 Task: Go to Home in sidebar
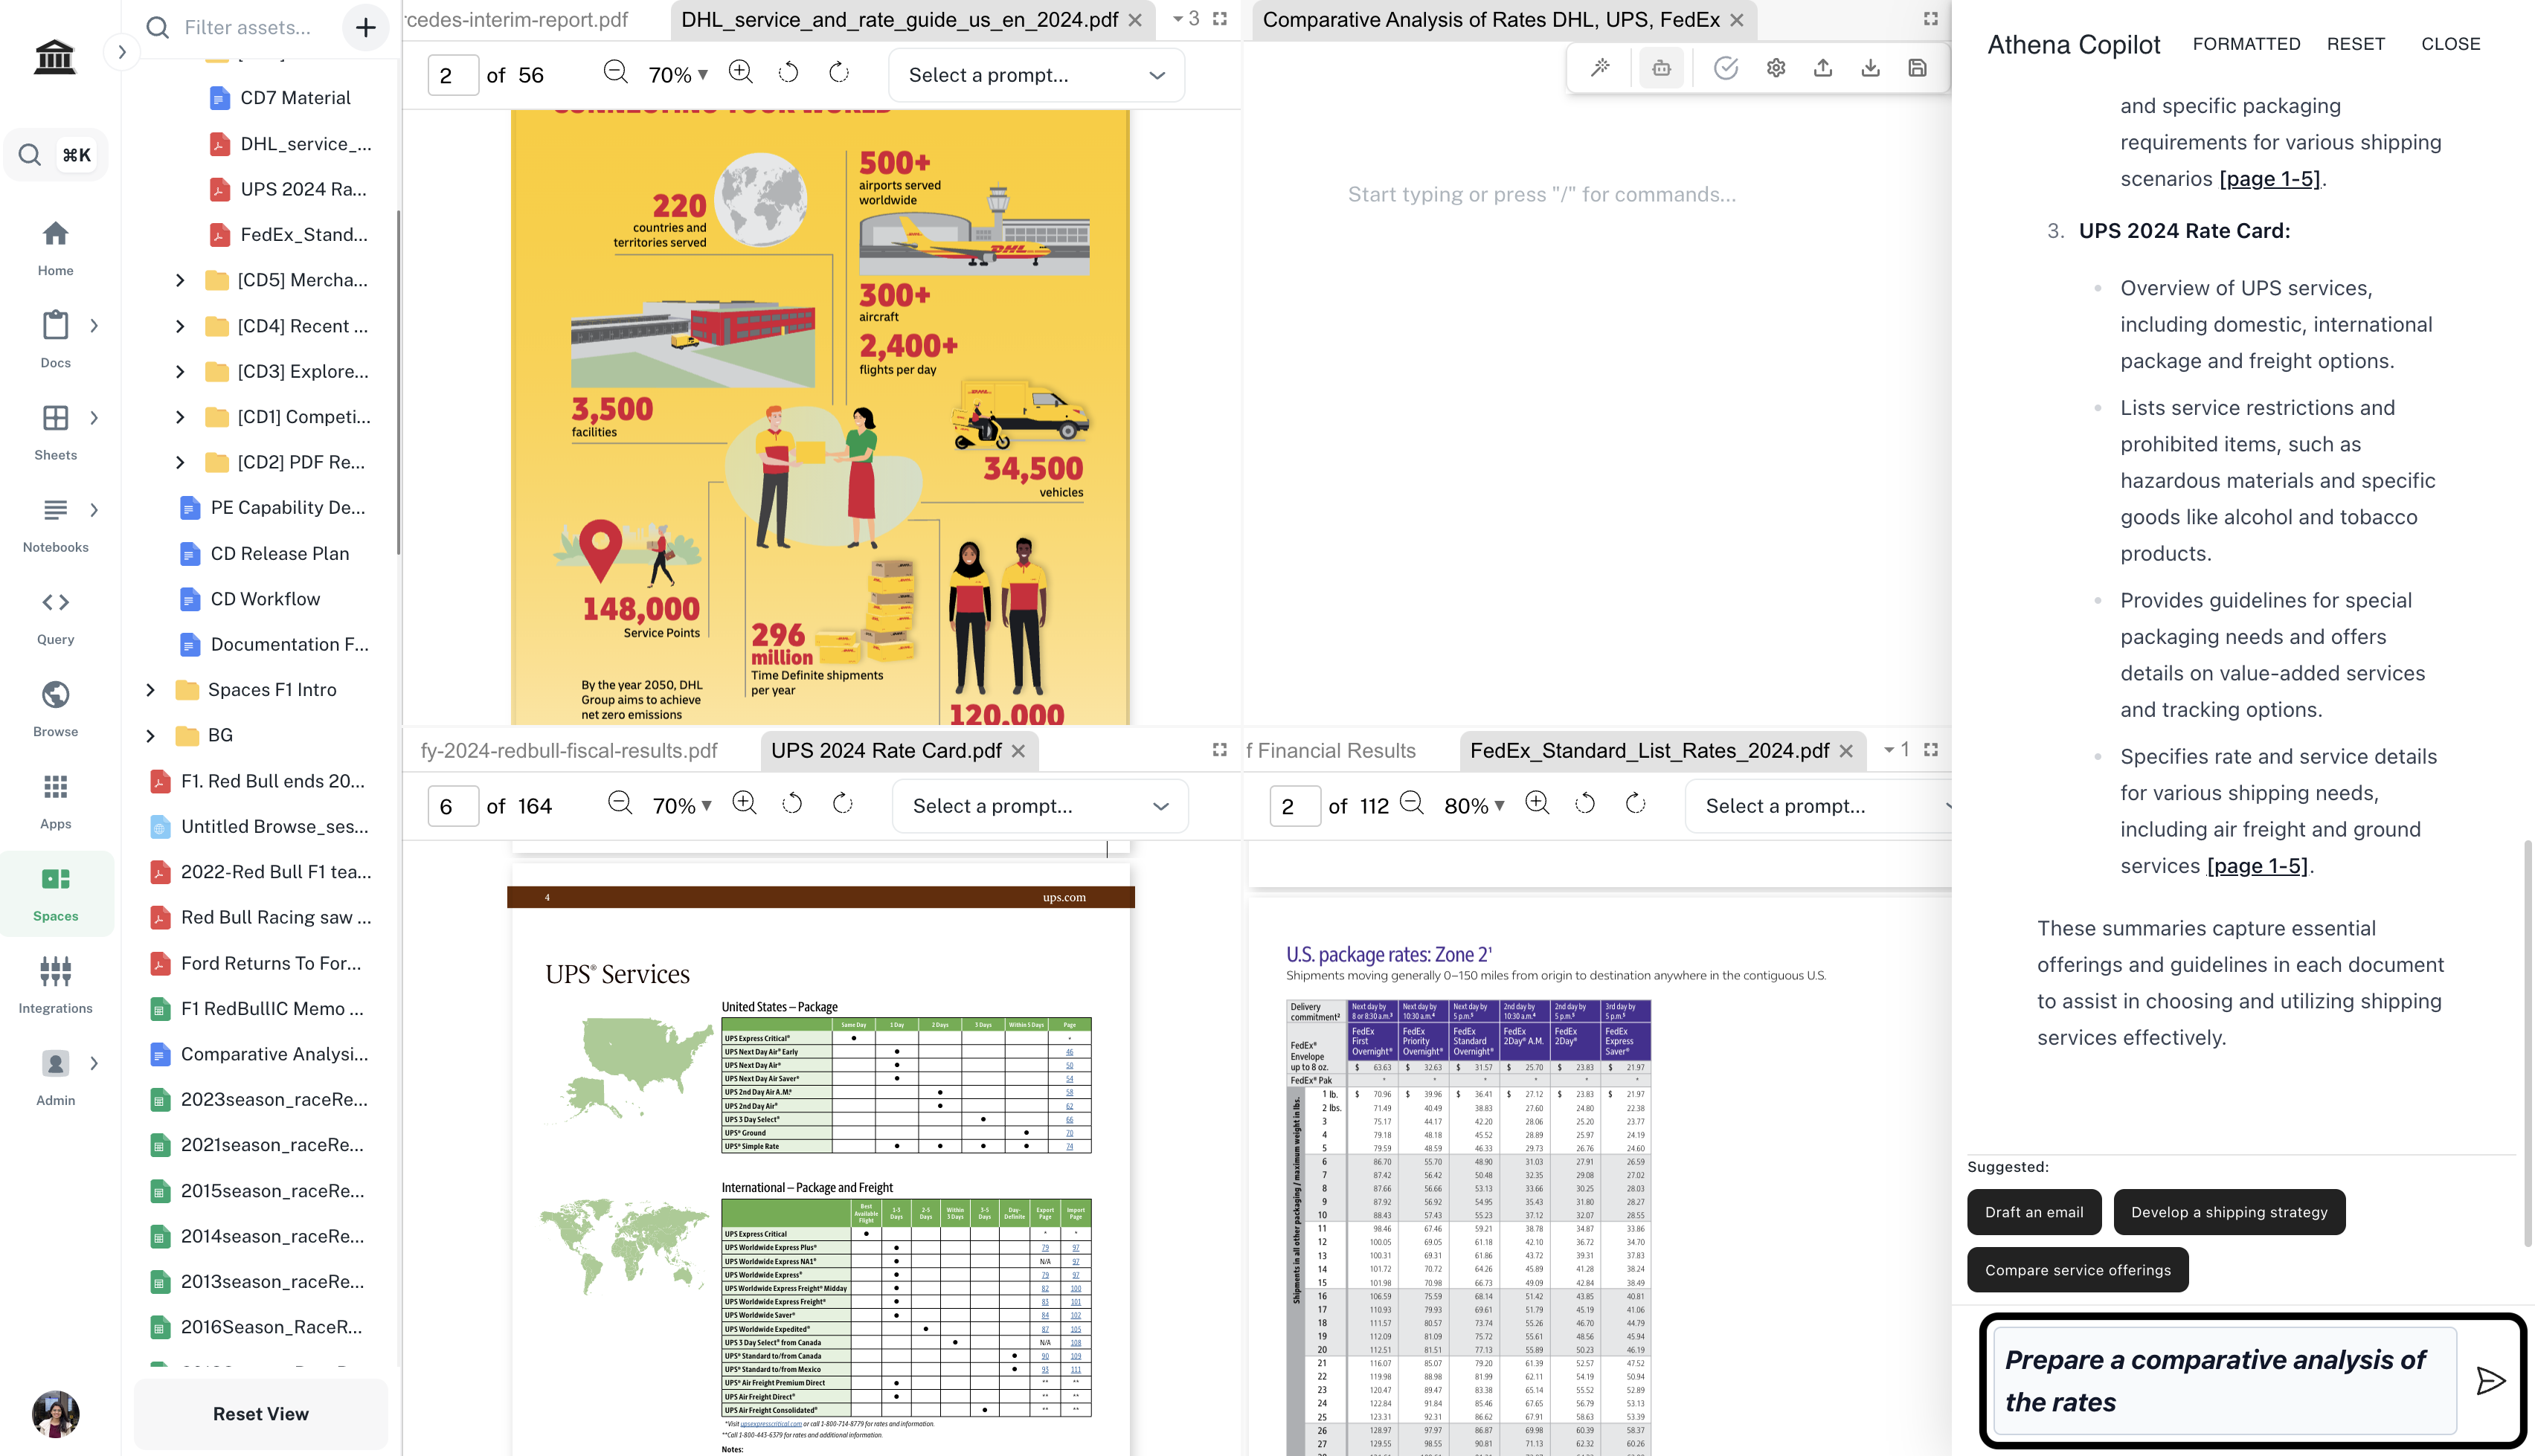55,248
